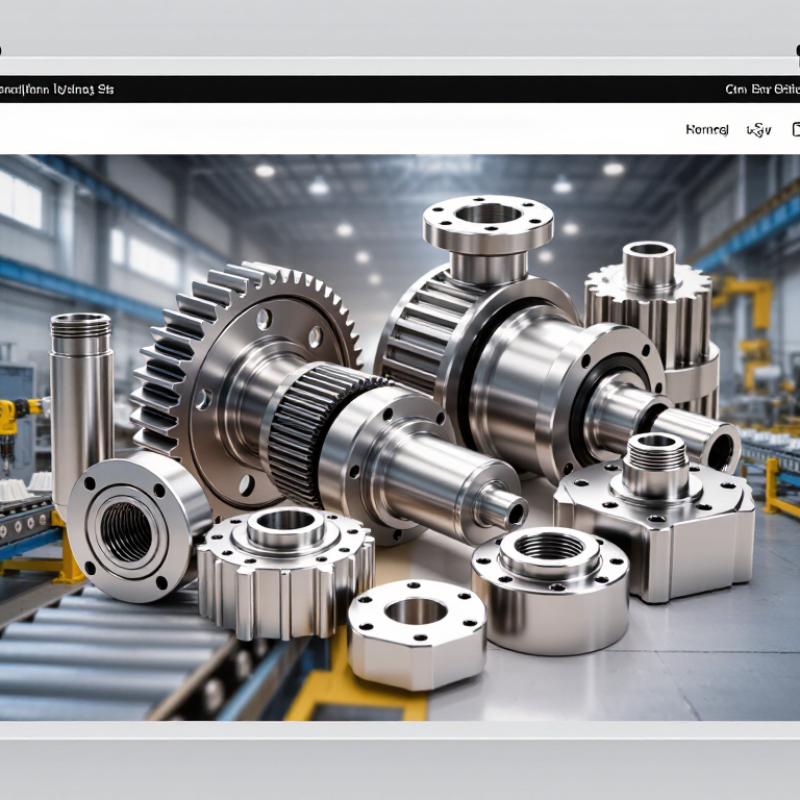Open the short second navigation link after 'Homel'
800x800 pixels.
pos(759,131)
